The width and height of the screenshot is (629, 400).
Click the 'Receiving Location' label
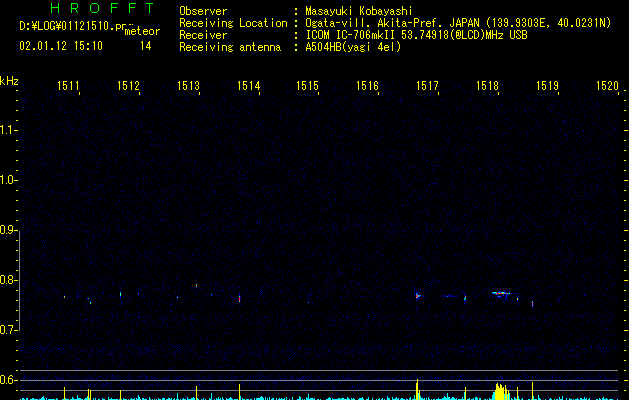tap(233, 23)
